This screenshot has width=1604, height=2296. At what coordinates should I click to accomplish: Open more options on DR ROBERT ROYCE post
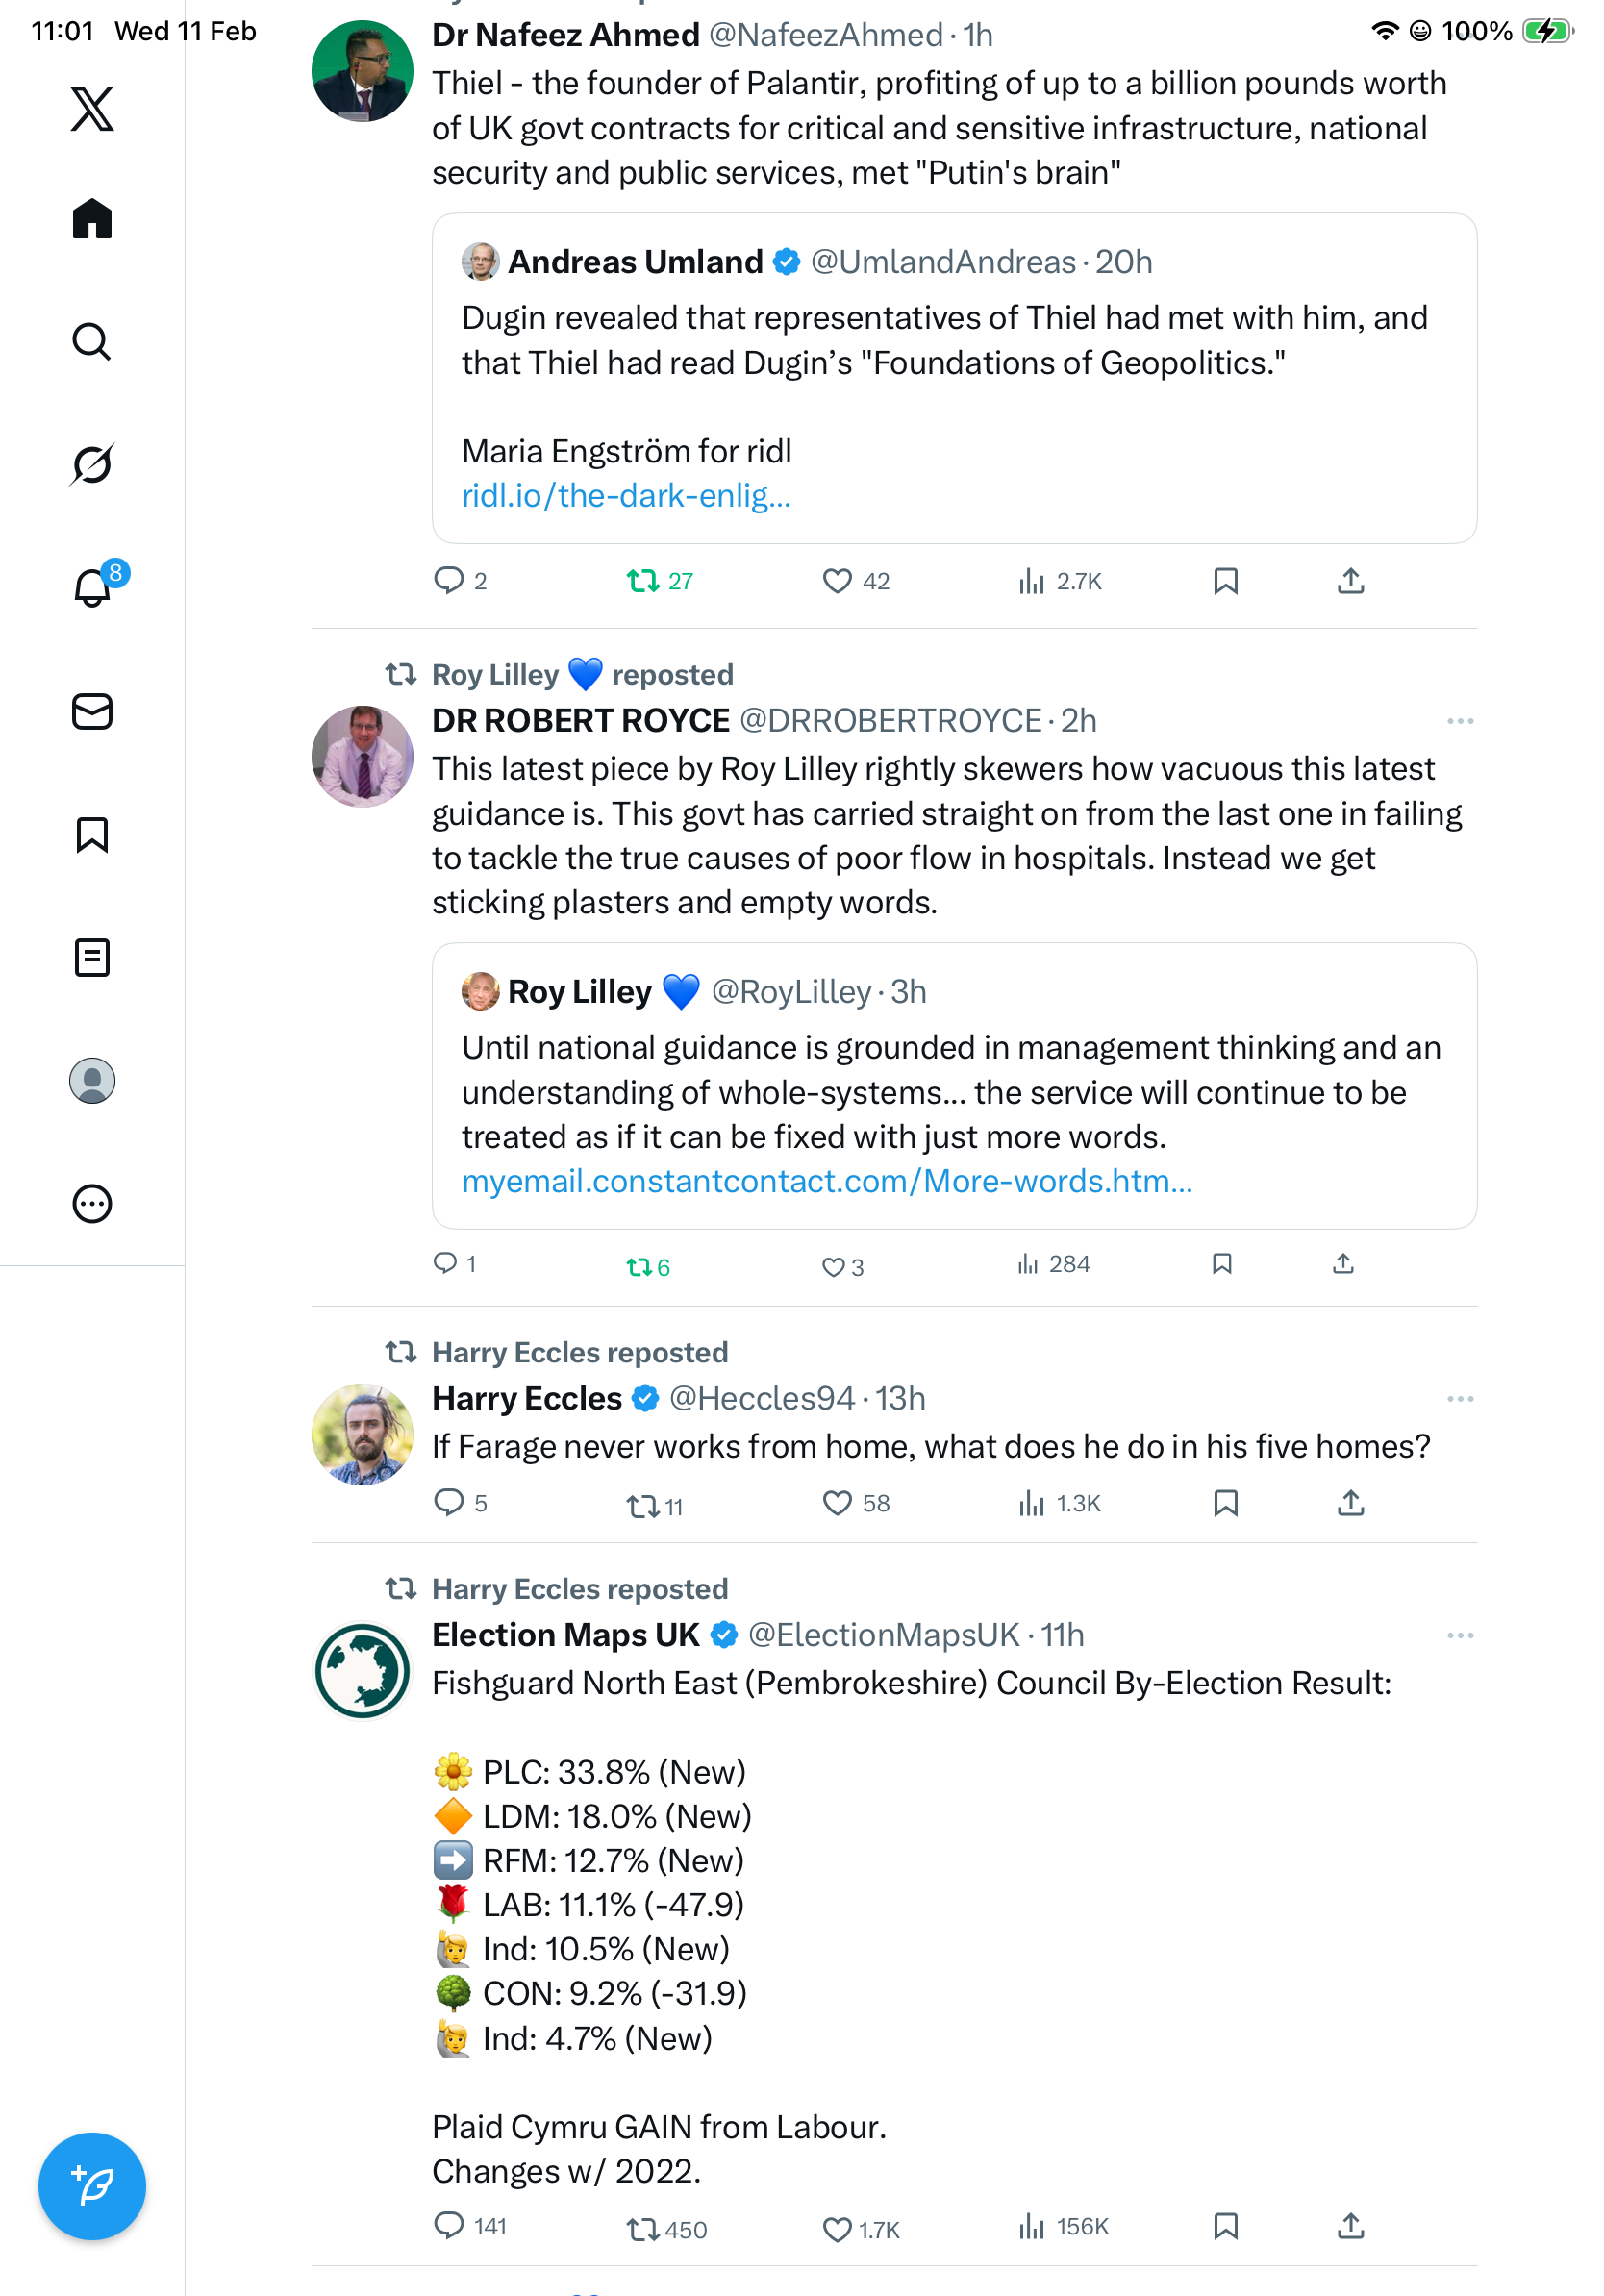(x=1459, y=721)
